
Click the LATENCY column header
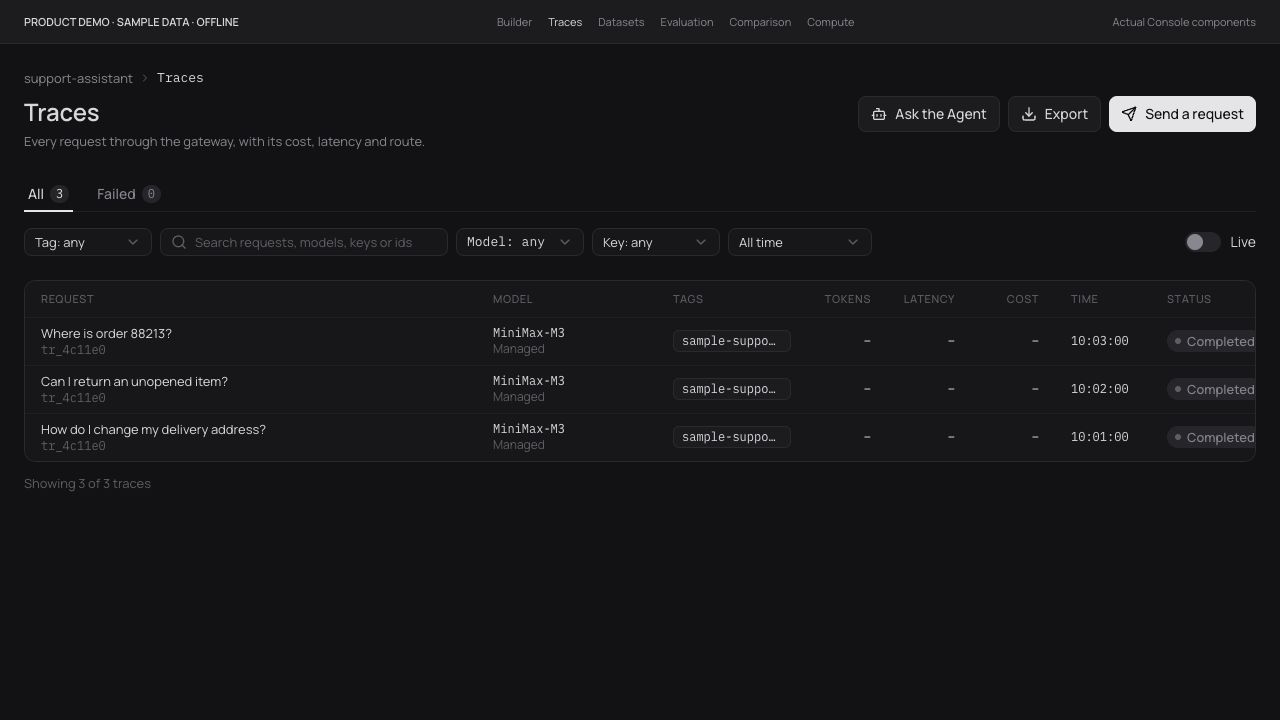click(x=929, y=299)
